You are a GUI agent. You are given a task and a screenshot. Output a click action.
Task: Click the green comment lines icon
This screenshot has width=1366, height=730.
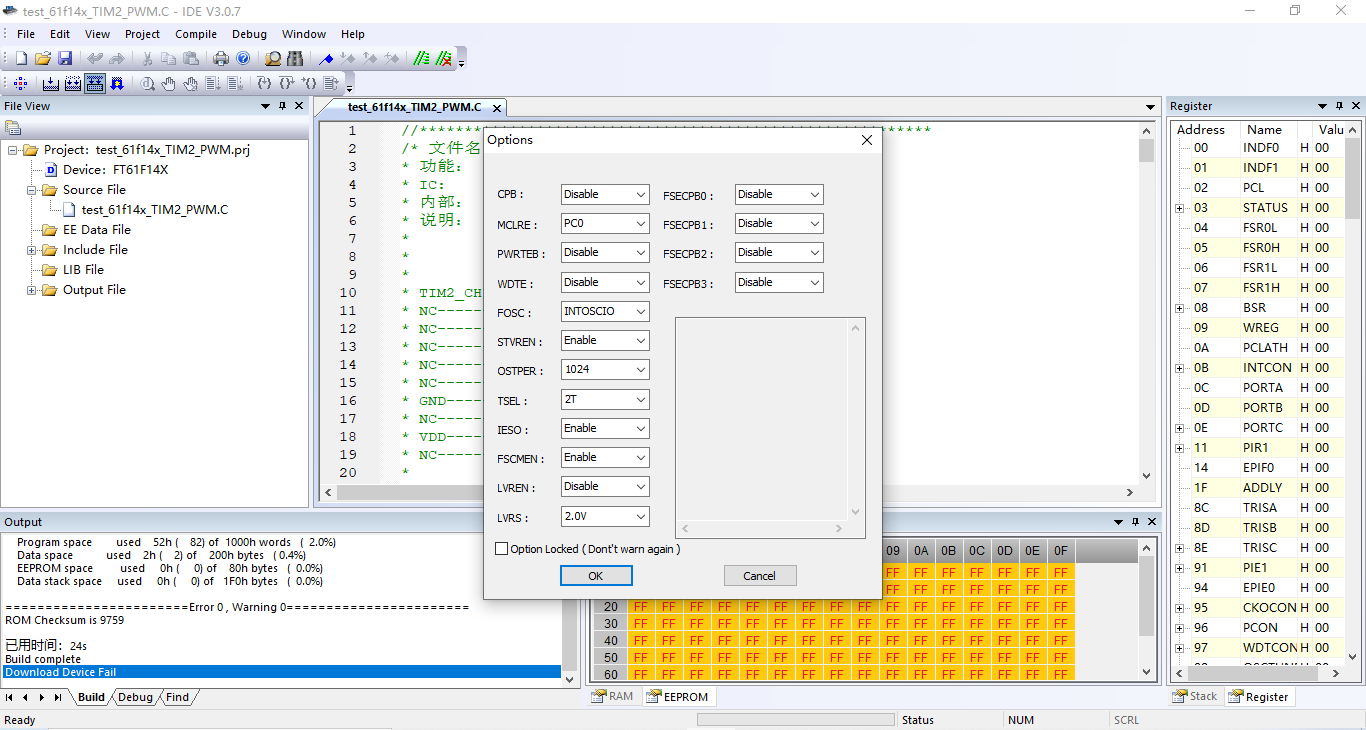[422, 59]
